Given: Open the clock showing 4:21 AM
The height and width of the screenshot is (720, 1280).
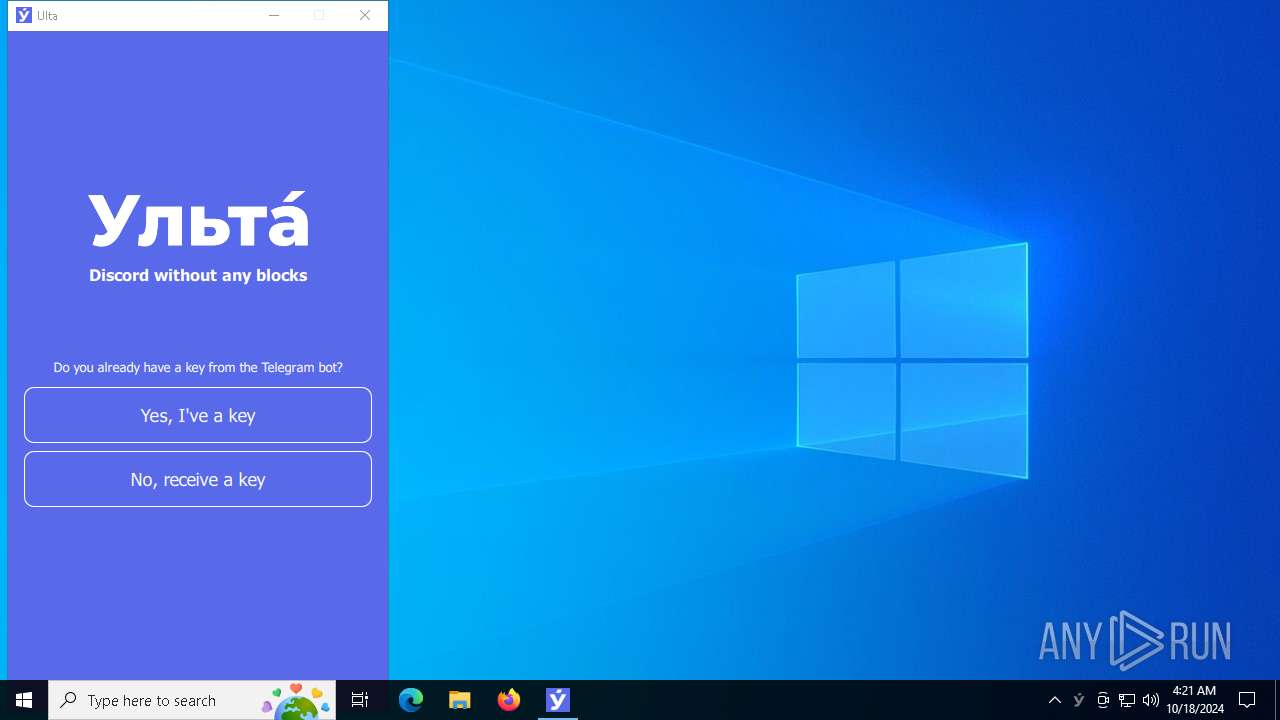Looking at the screenshot, I should tap(1195, 700).
